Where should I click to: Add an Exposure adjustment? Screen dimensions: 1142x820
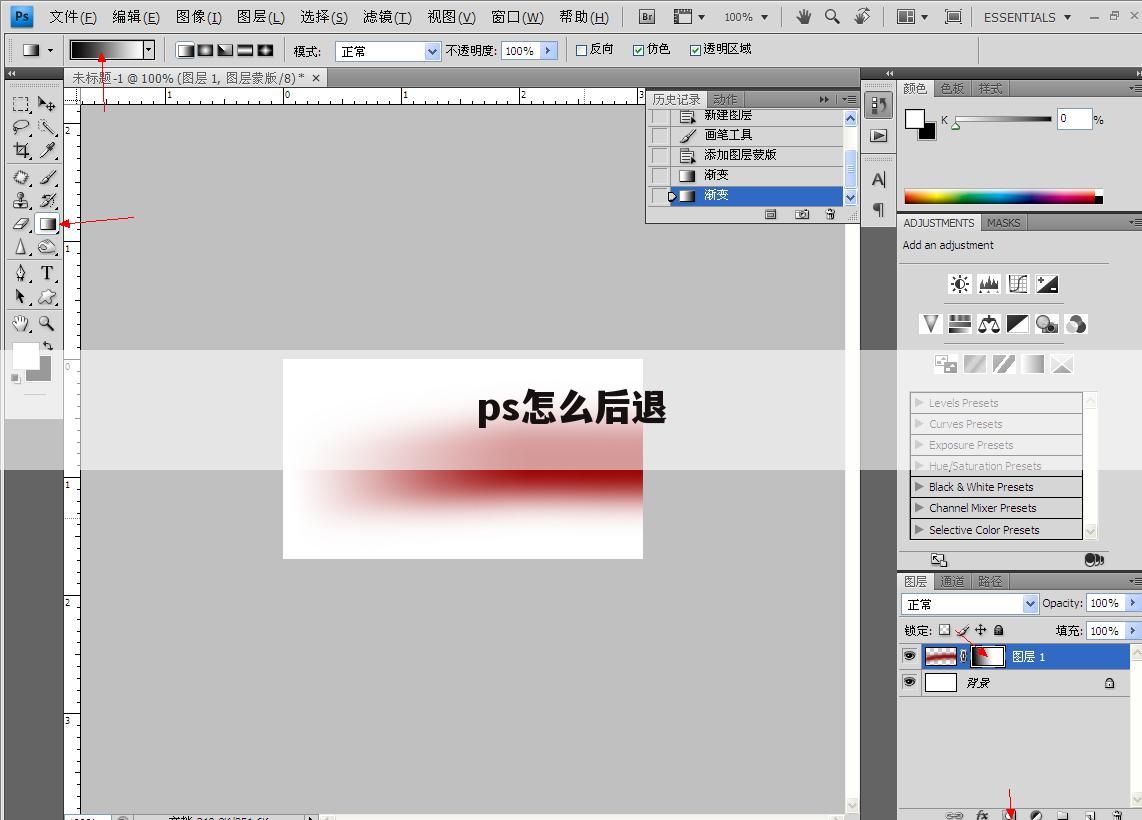tap(1047, 284)
